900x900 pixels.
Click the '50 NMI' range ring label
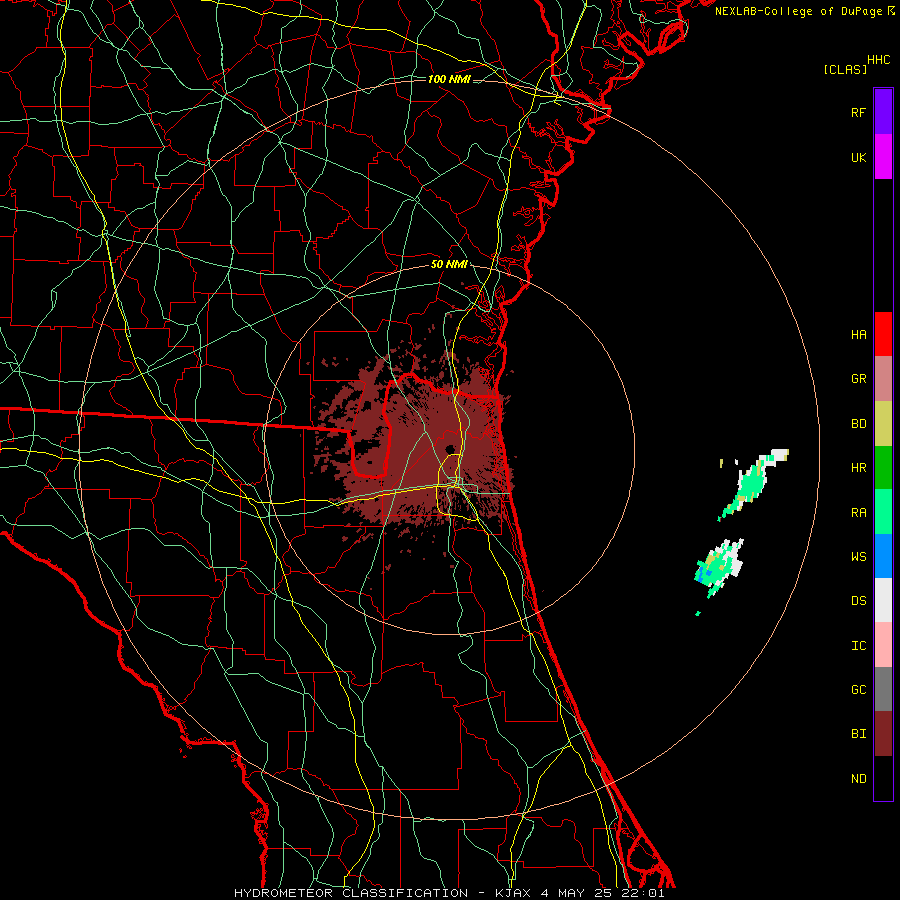pos(449,265)
